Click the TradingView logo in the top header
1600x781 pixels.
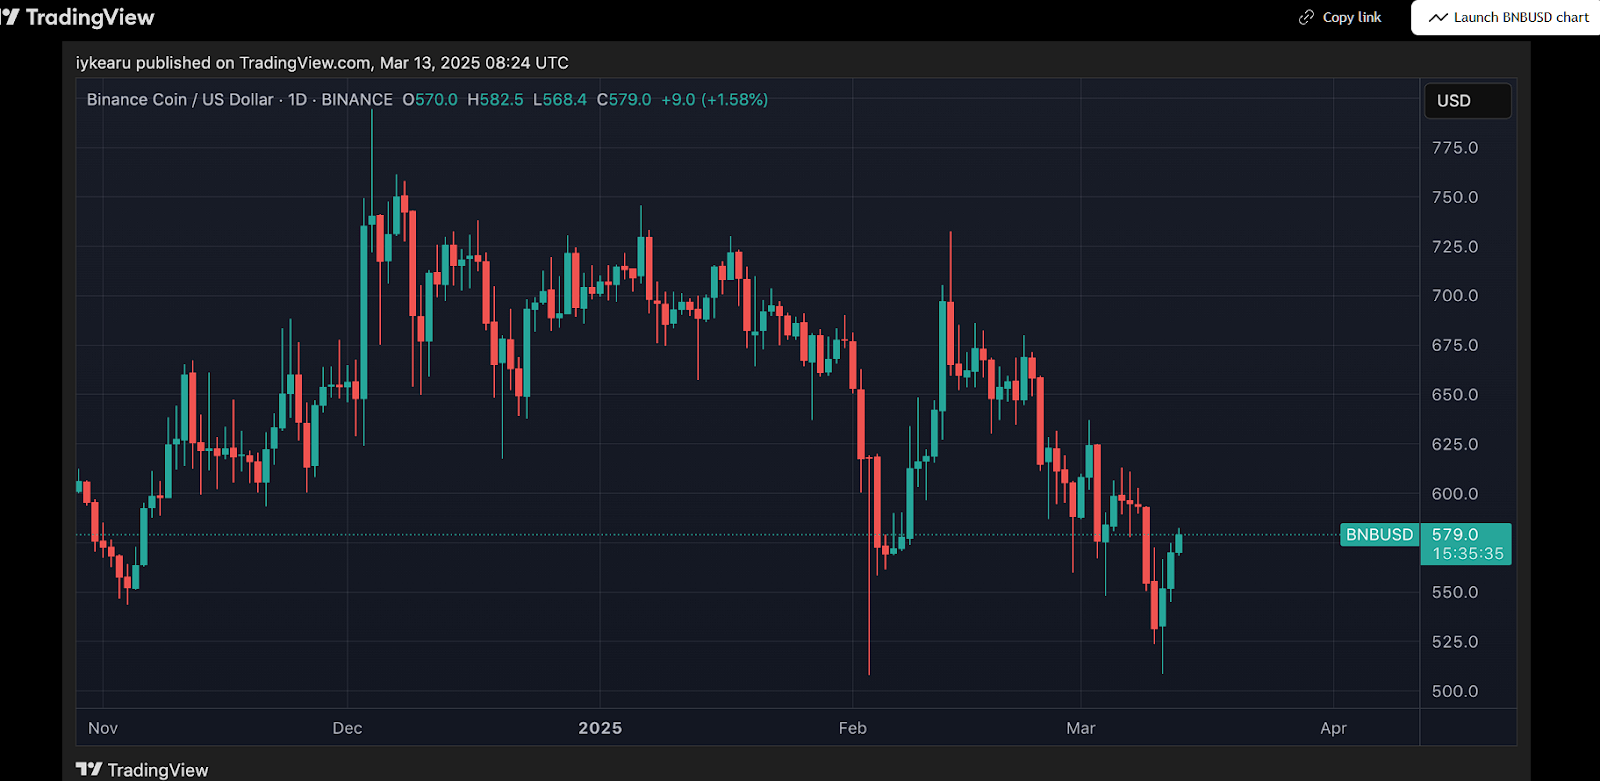[x=78, y=17]
